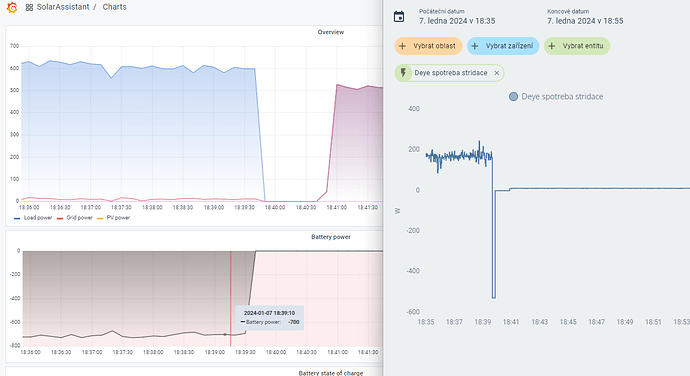
Task: Click the lightning icon on Deye chip
Action: tap(403, 73)
